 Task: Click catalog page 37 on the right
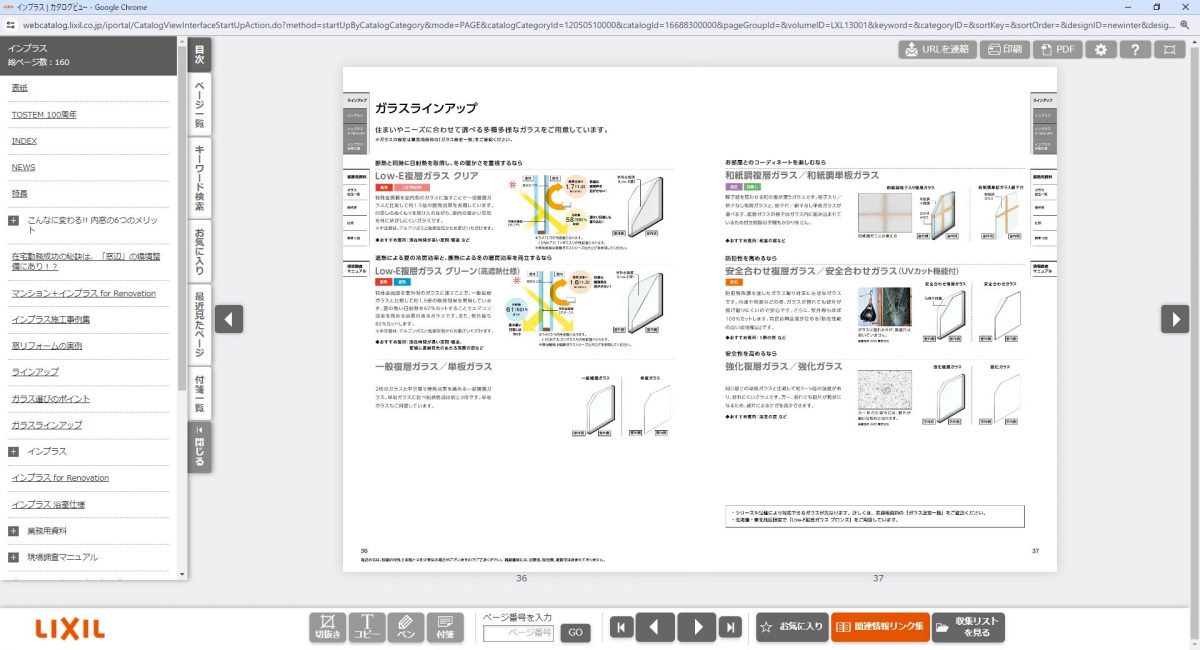tap(878, 319)
